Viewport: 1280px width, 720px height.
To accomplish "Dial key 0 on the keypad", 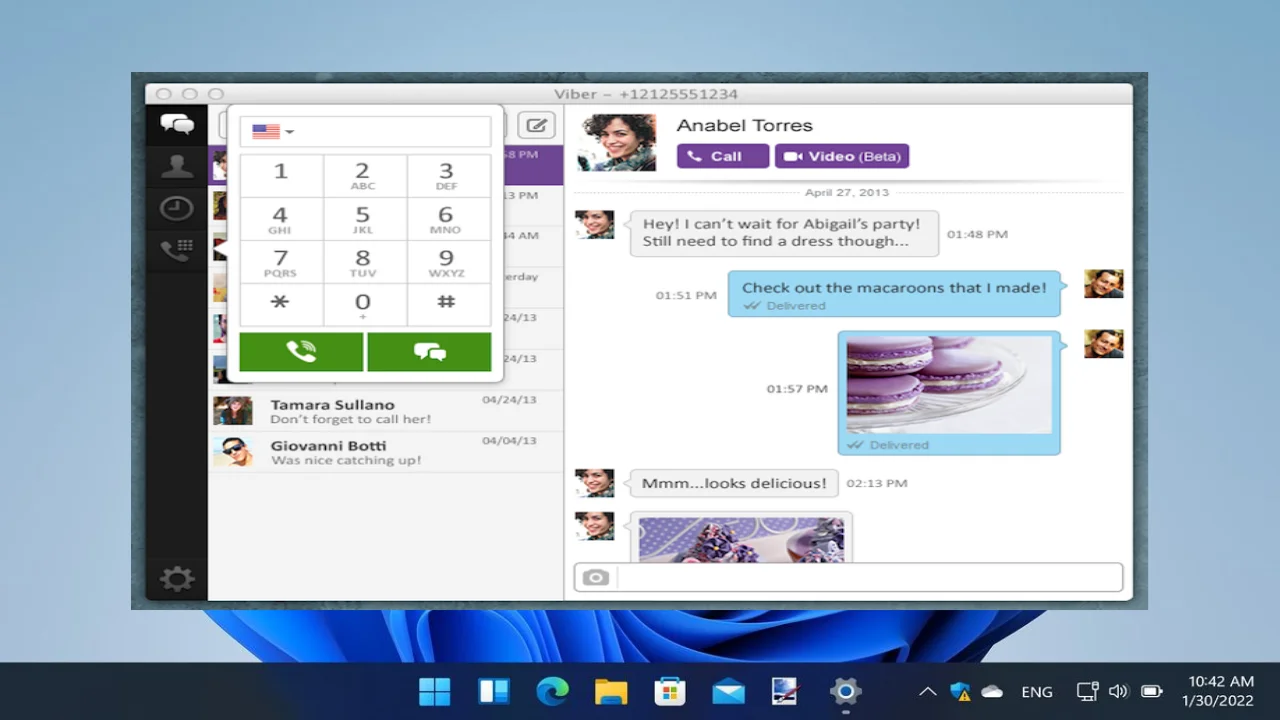I will click(x=364, y=304).
